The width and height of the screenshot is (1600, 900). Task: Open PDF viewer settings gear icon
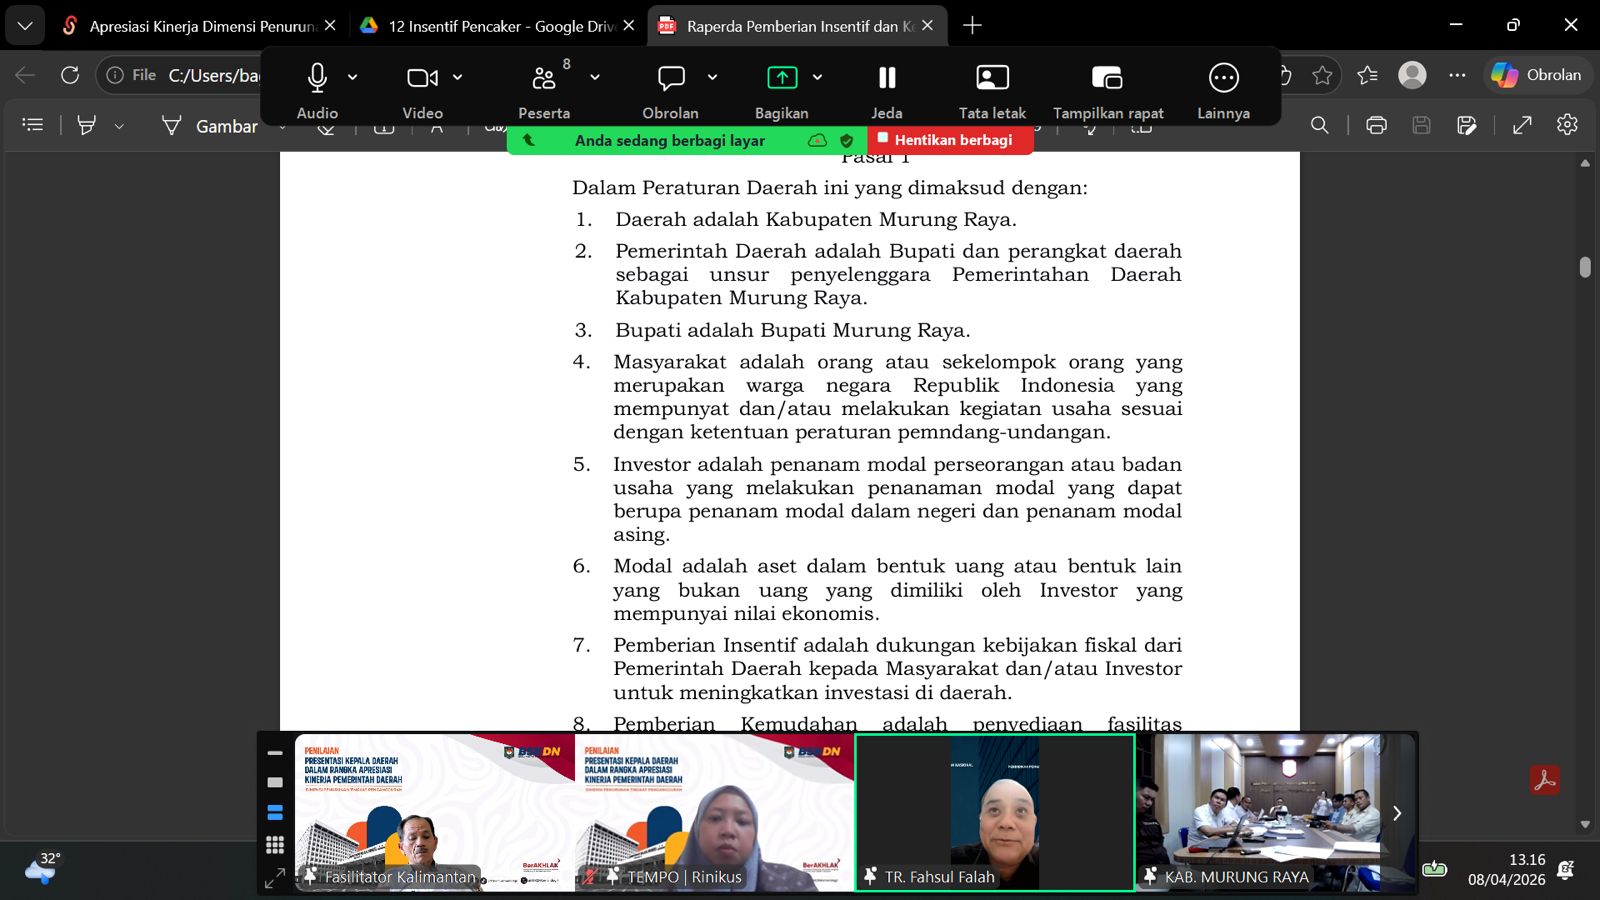point(1567,124)
